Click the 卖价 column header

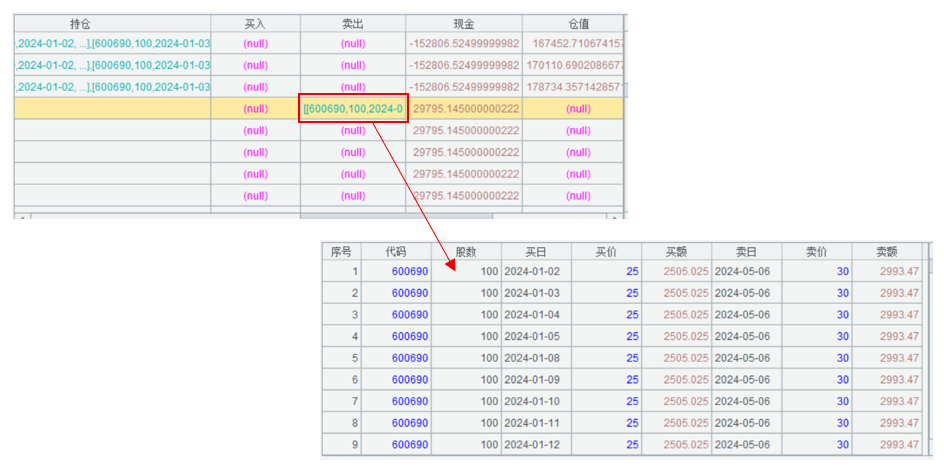817,251
